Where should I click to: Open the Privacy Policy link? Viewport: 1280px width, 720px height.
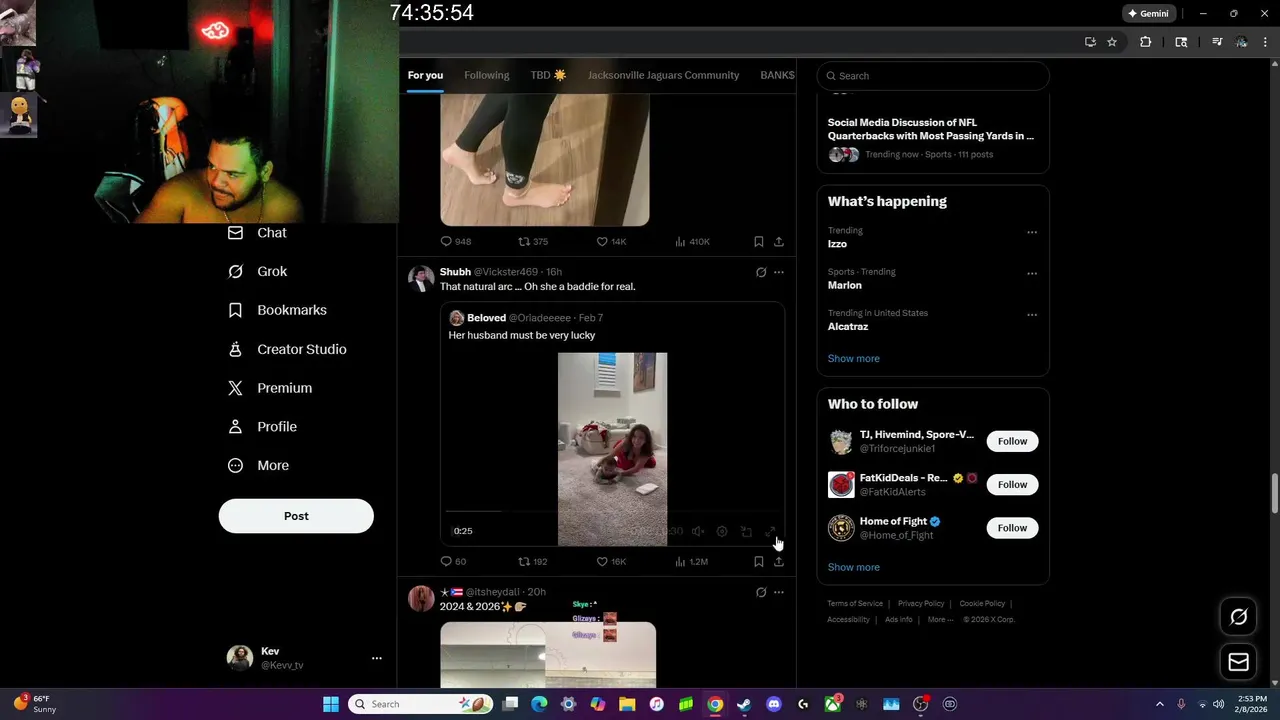pyautogui.click(x=921, y=604)
